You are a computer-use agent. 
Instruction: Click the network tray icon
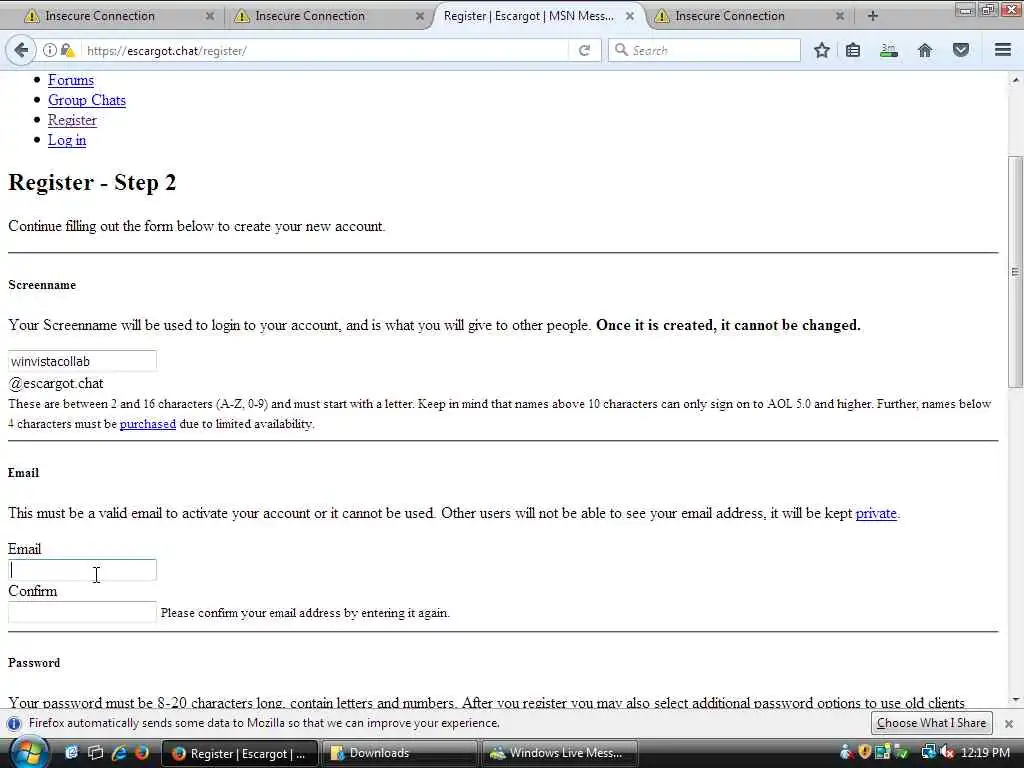point(928,753)
